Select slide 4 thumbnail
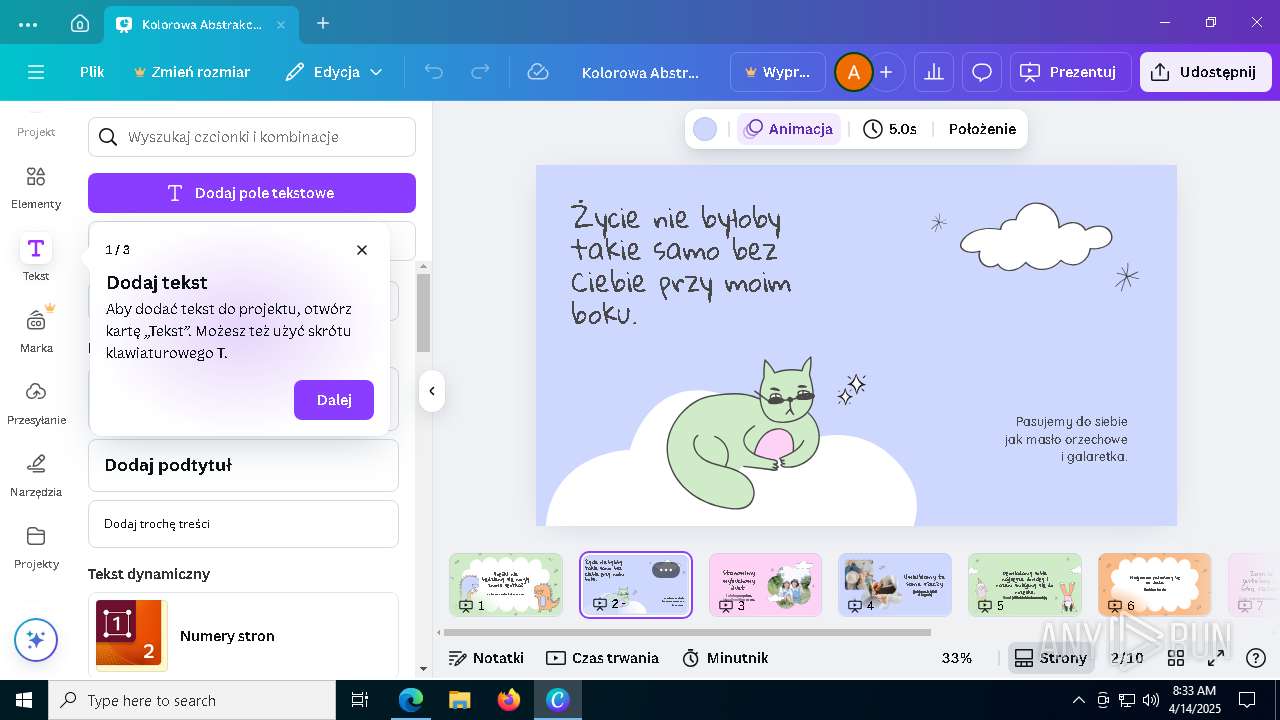This screenshot has height=720, width=1280. [895, 584]
